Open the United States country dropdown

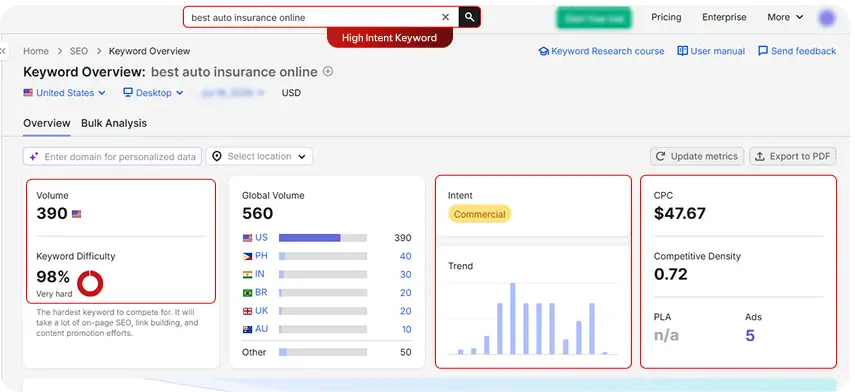tap(64, 93)
